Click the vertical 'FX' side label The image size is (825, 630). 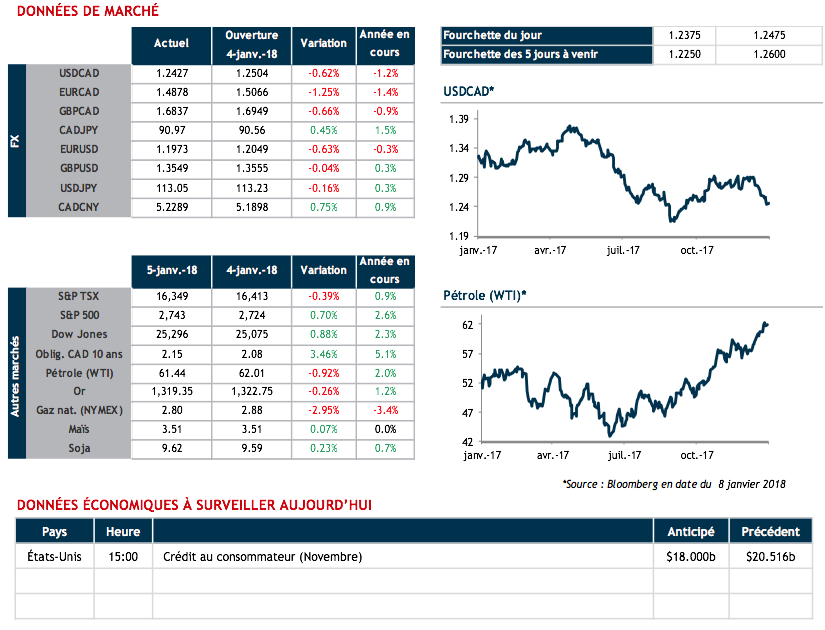(x=16, y=140)
